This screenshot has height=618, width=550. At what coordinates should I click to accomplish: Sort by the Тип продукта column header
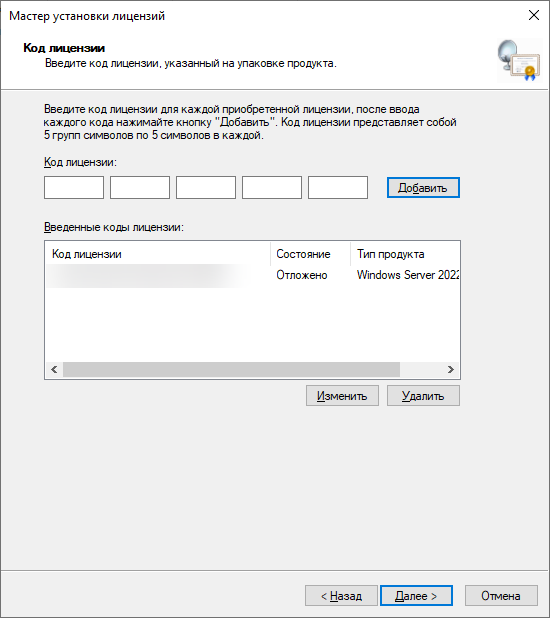405,254
